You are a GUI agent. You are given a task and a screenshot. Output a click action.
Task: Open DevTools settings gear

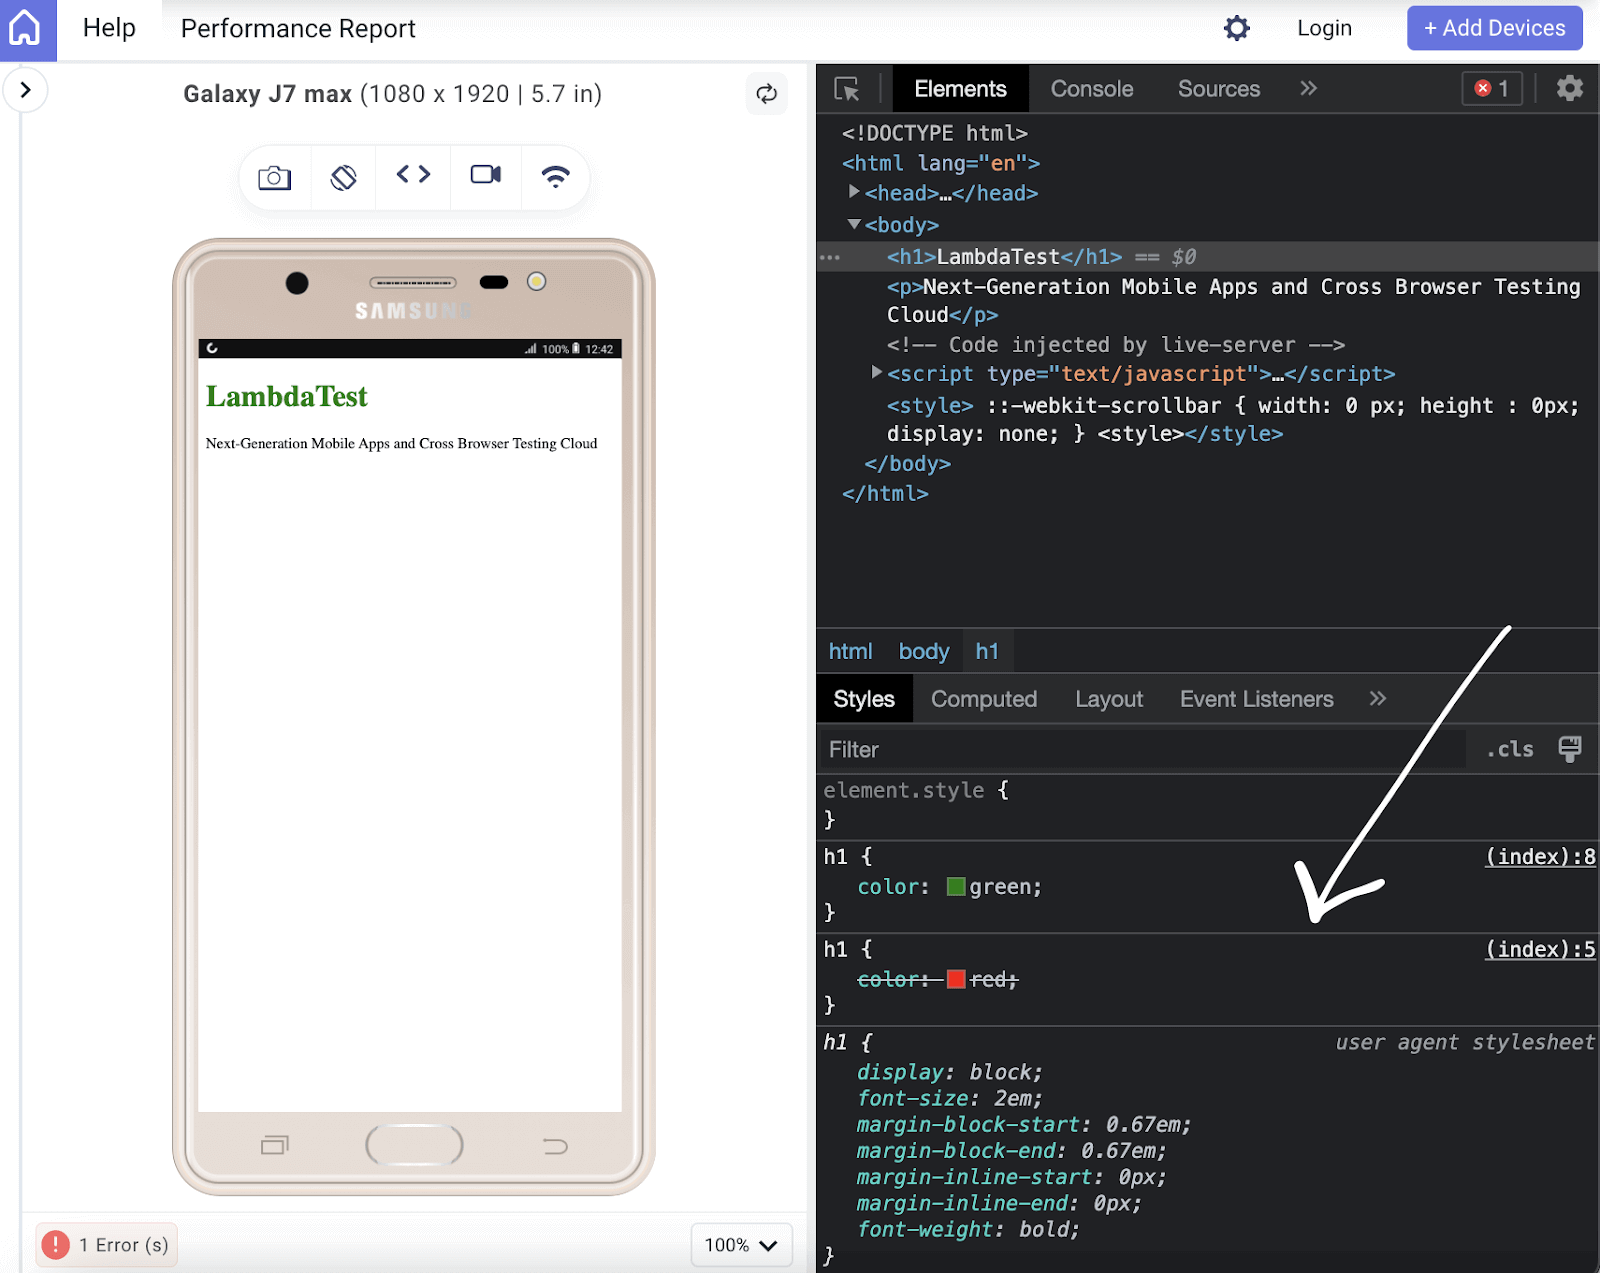point(1570,89)
